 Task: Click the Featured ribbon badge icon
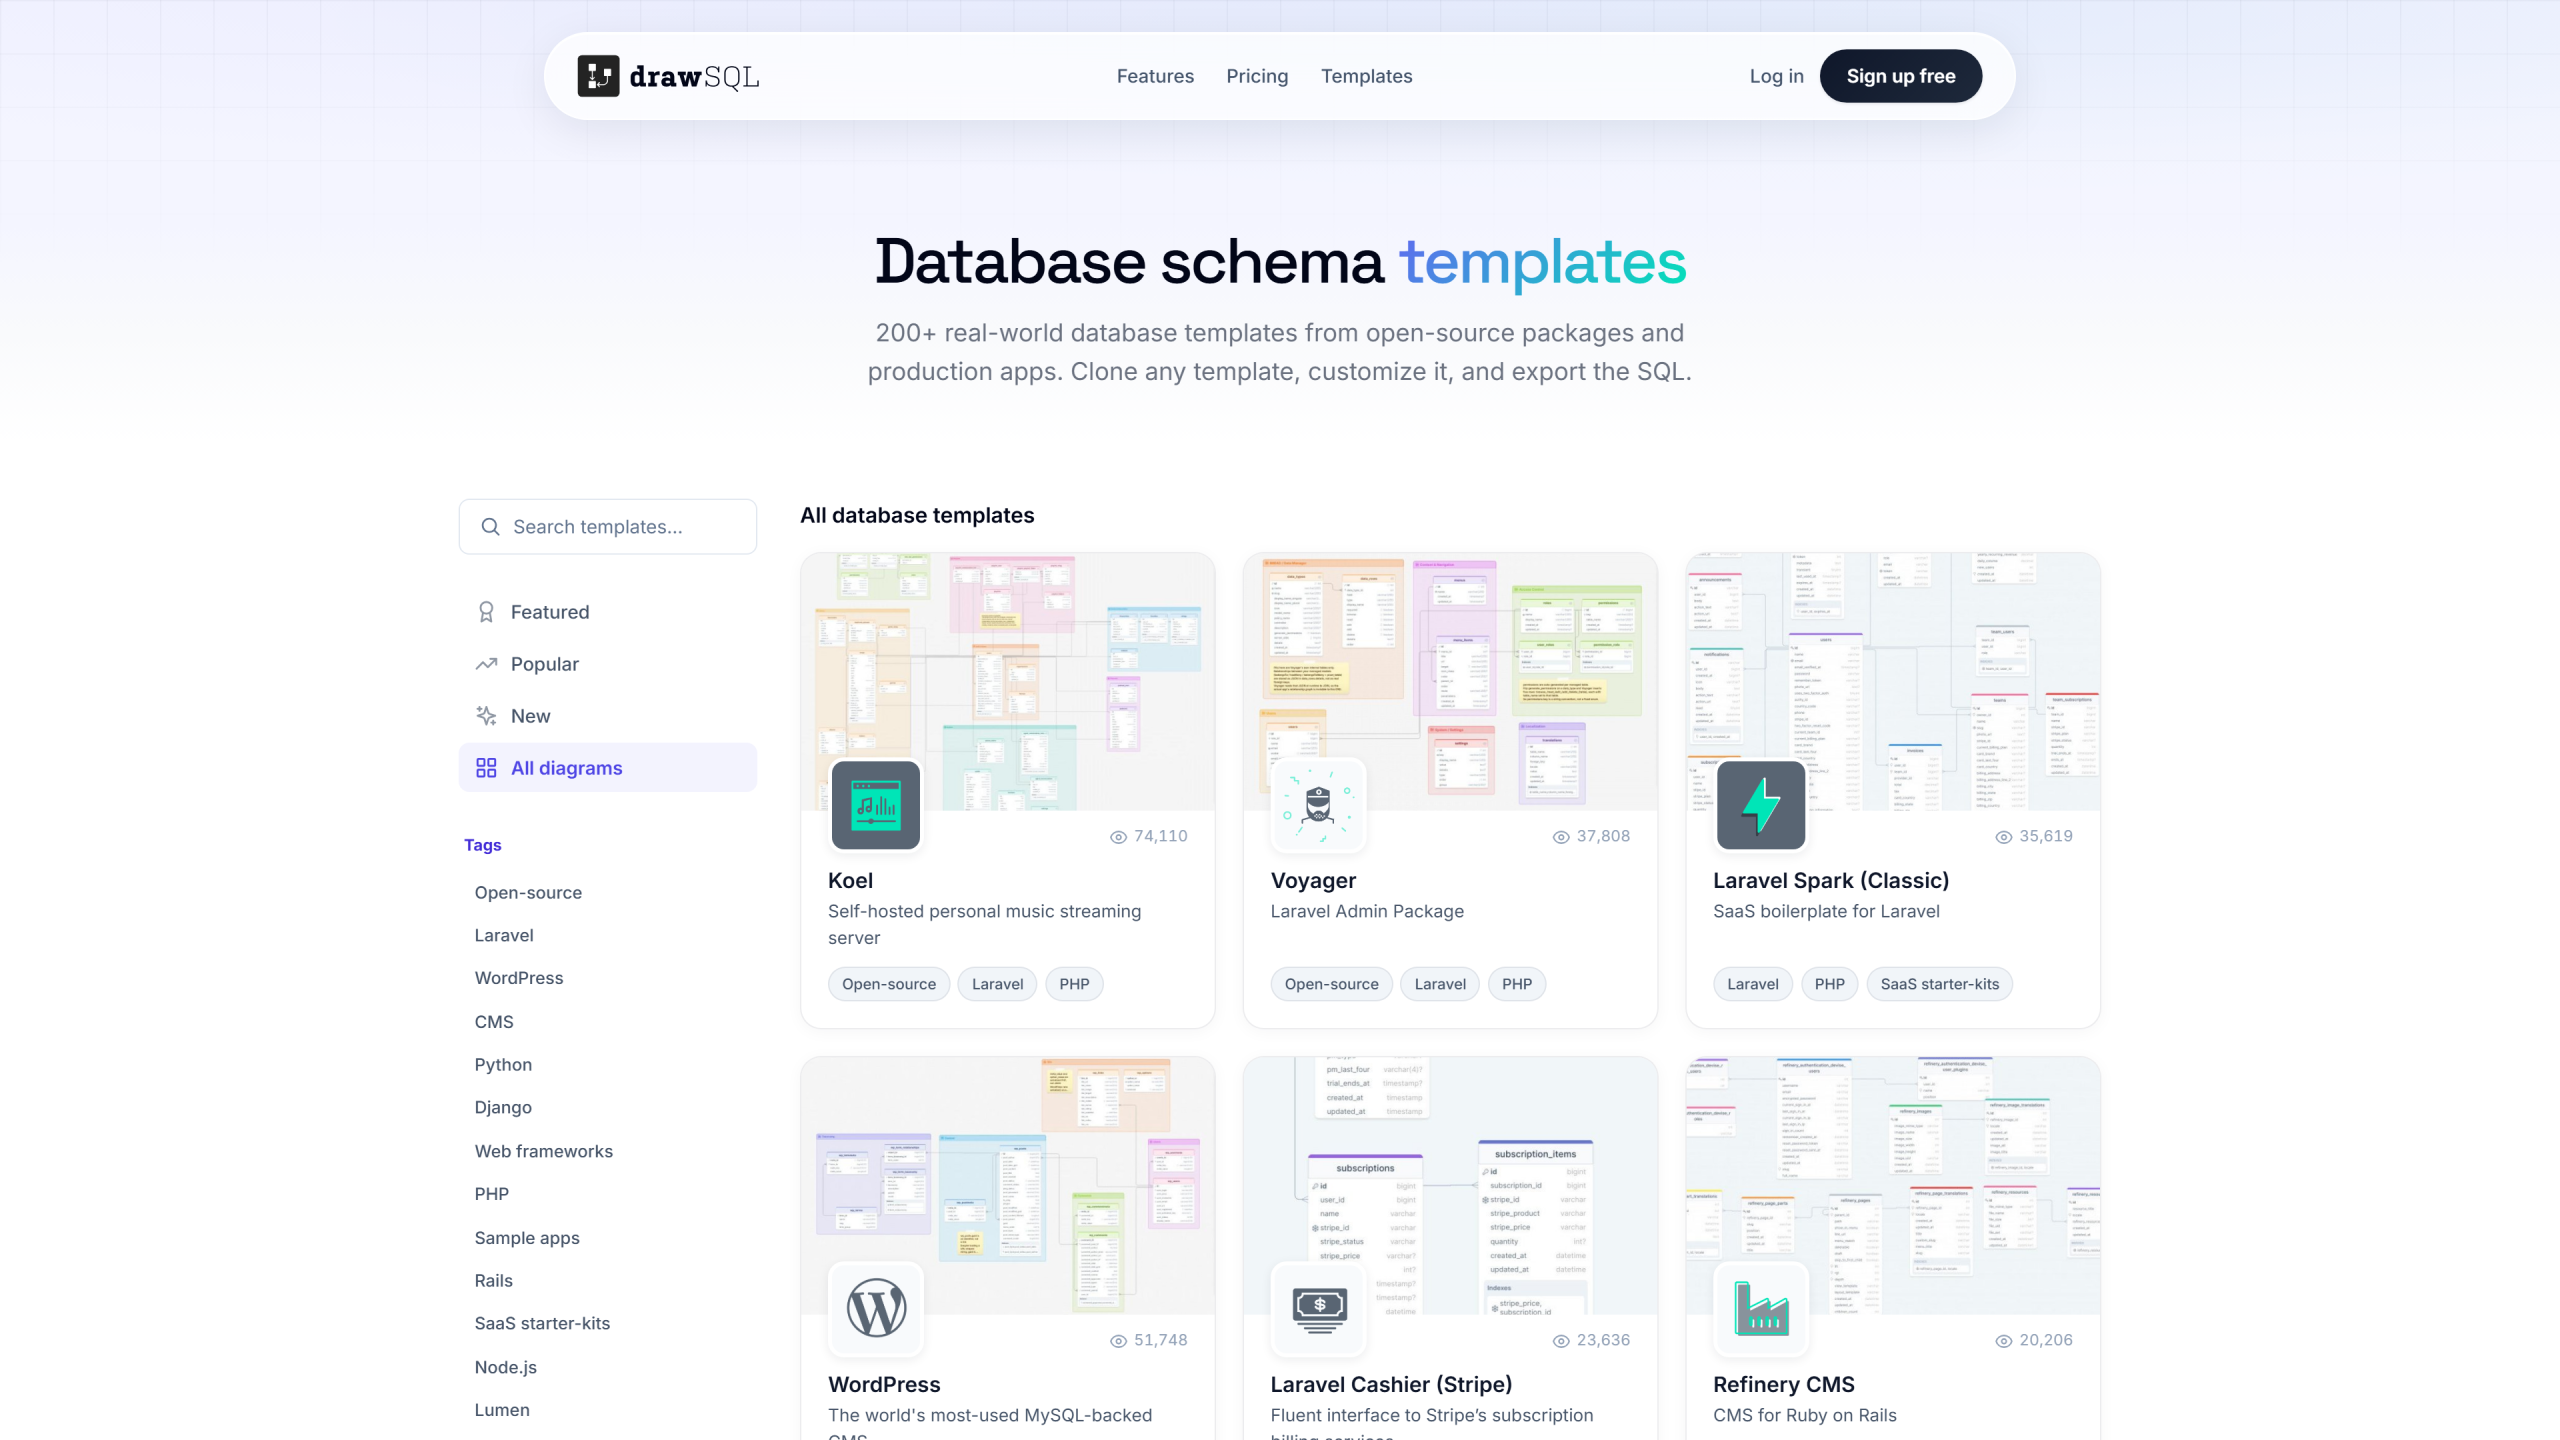[x=486, y=612]
